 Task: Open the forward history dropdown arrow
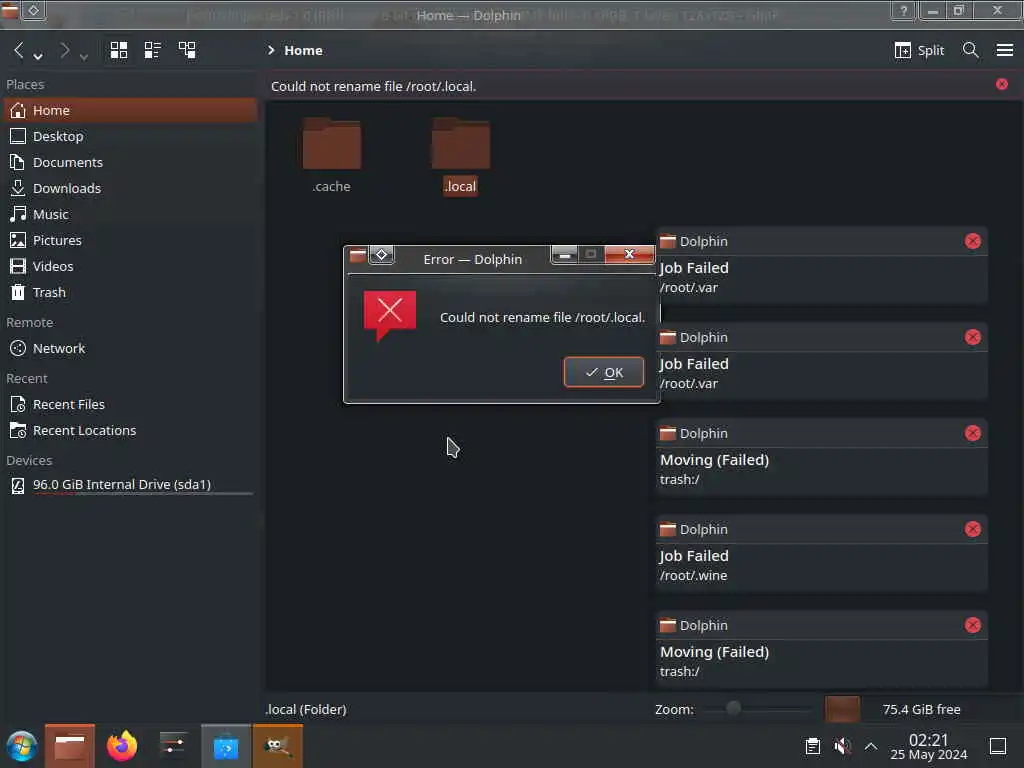tap(84, 56)
